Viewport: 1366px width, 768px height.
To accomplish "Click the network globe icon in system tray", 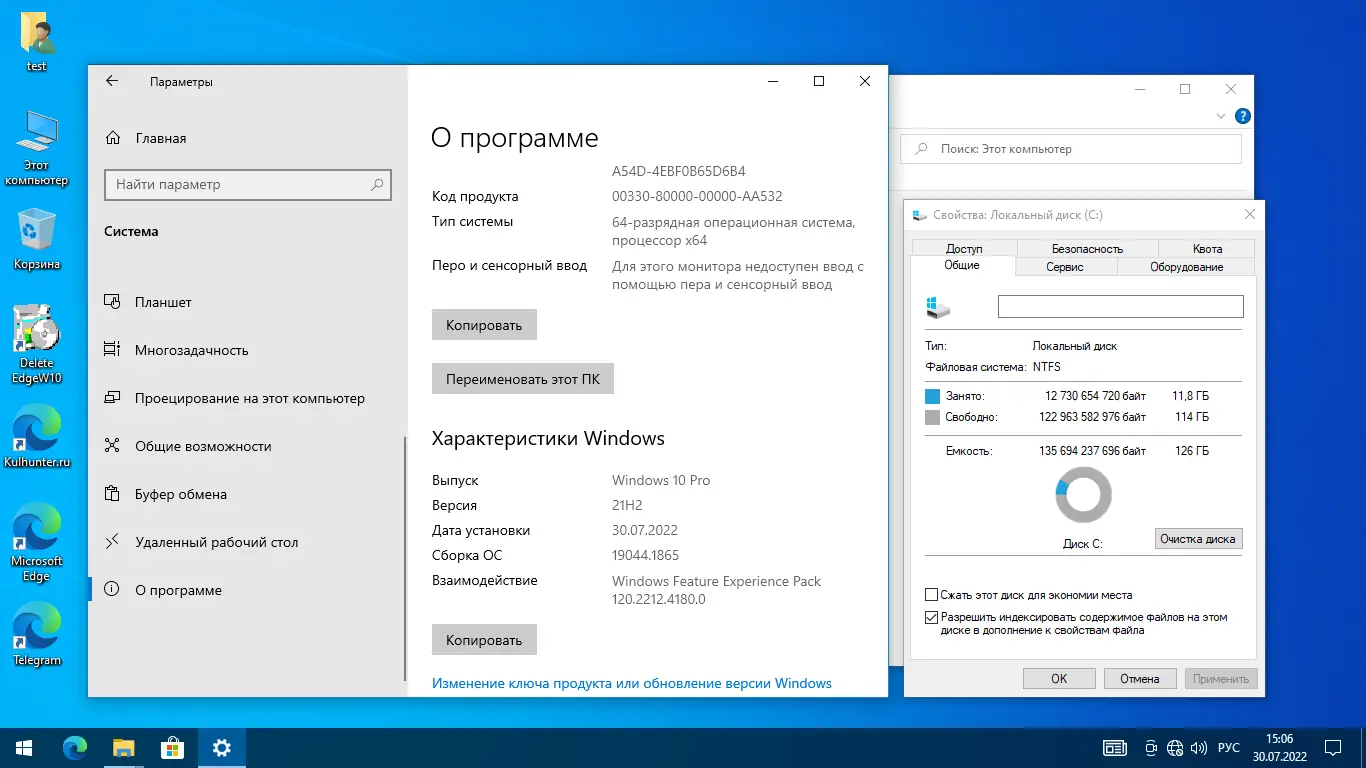I will [1175, 747].
